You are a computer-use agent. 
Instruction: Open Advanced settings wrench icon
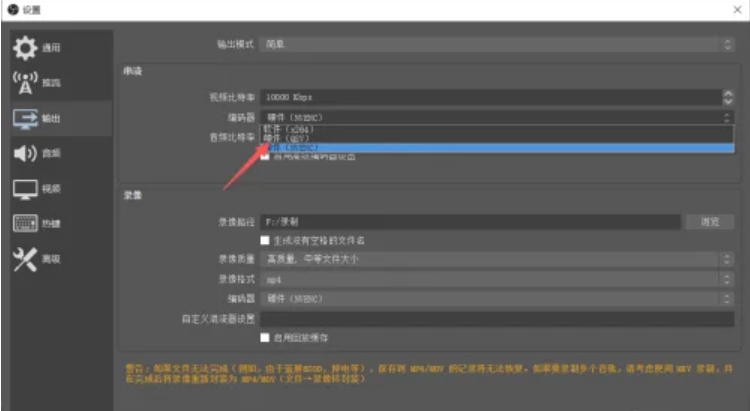(x=25, y=259)
